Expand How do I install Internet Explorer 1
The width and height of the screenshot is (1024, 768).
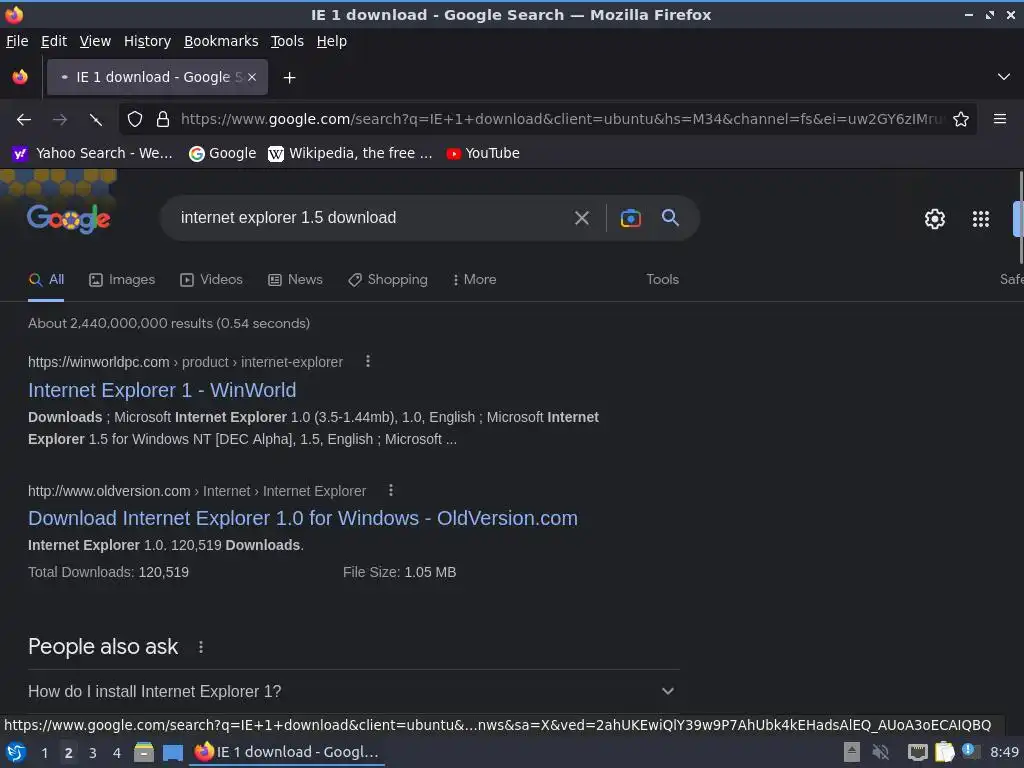[353, 691]
